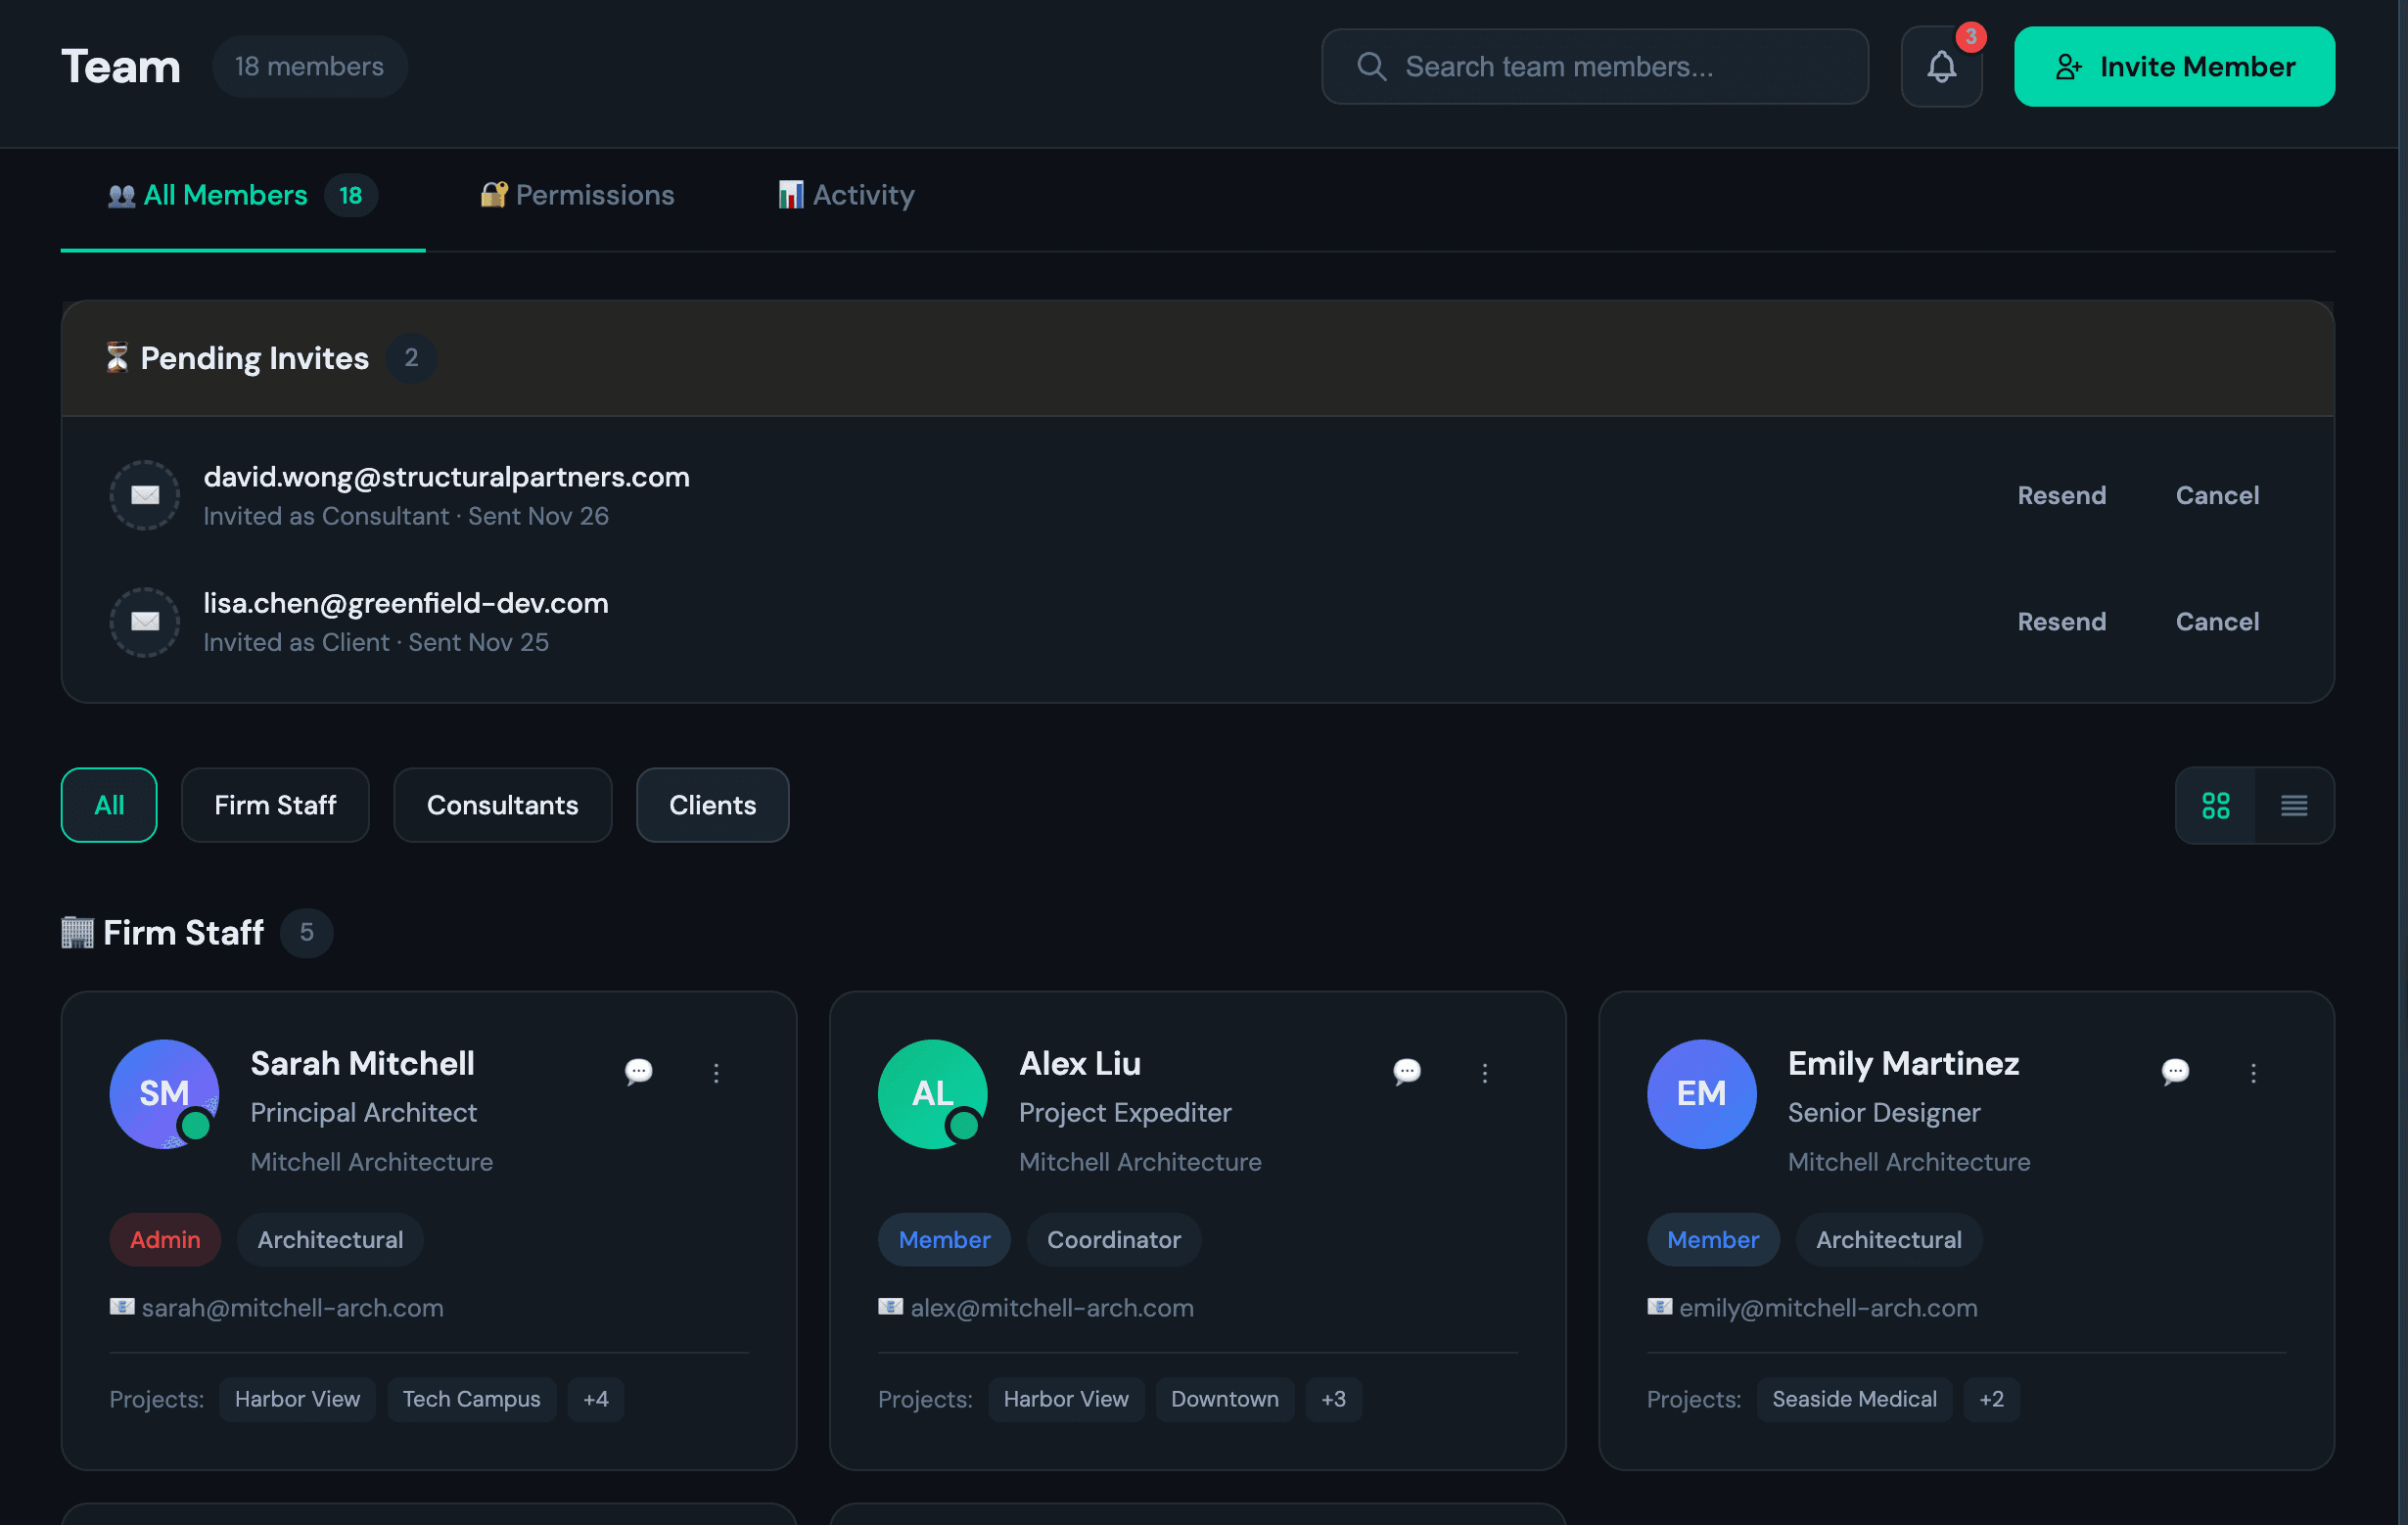Switch to grid view layout
This screenshot has height=1525, width=2408.
pos(2215,805)
